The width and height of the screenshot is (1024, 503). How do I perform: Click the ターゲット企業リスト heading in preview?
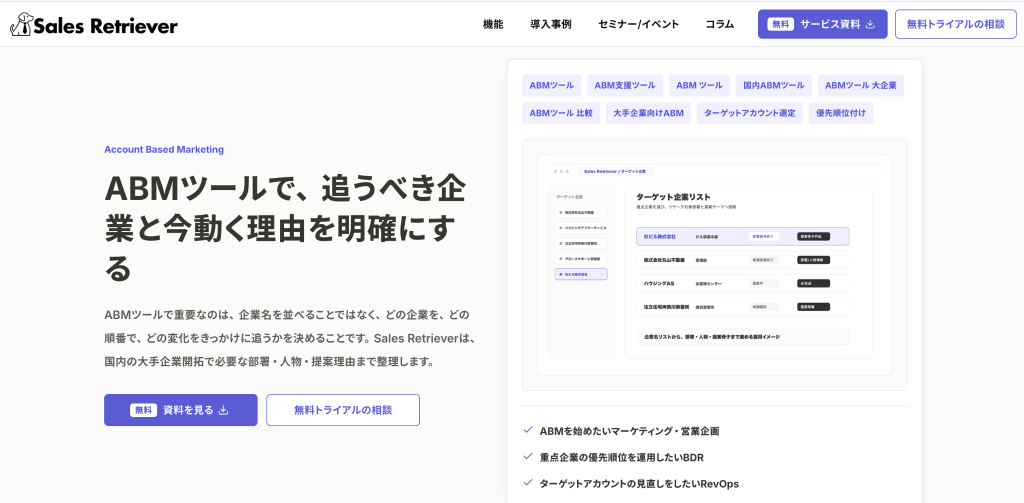[673, 197]
